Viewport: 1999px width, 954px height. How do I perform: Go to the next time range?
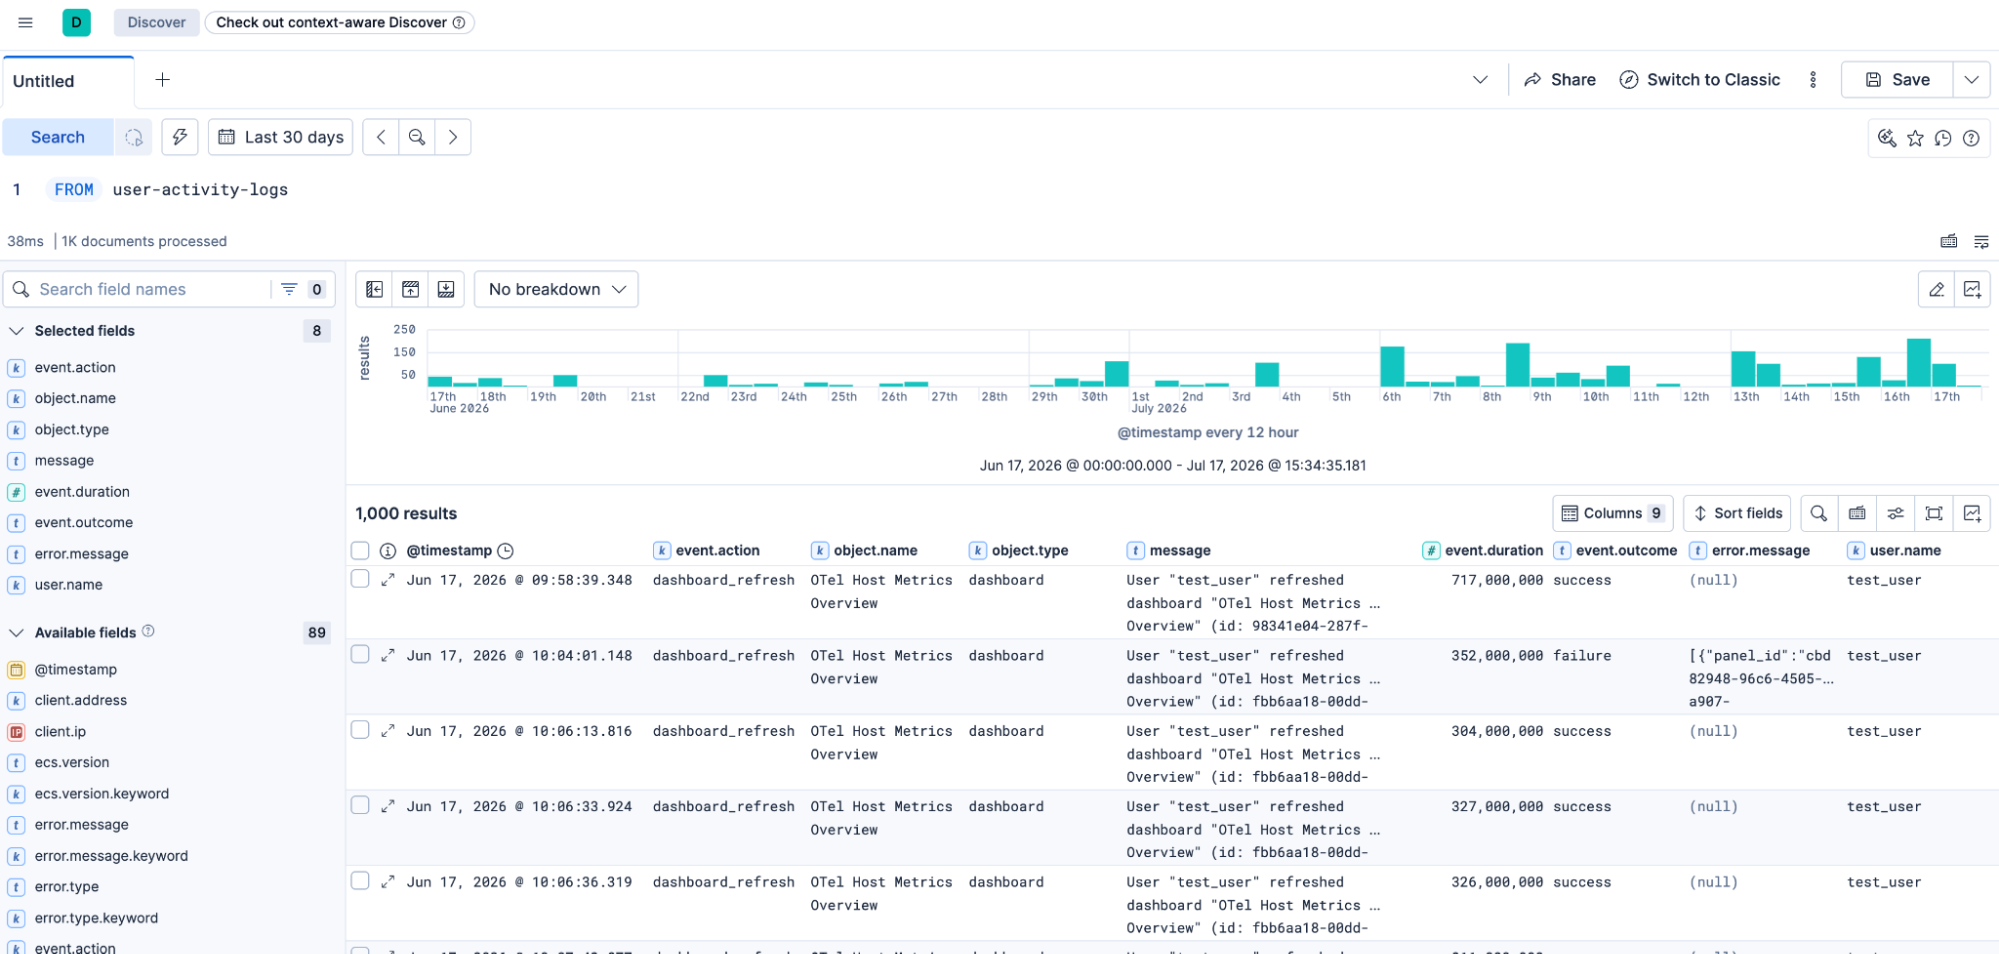tap(453, 137)
